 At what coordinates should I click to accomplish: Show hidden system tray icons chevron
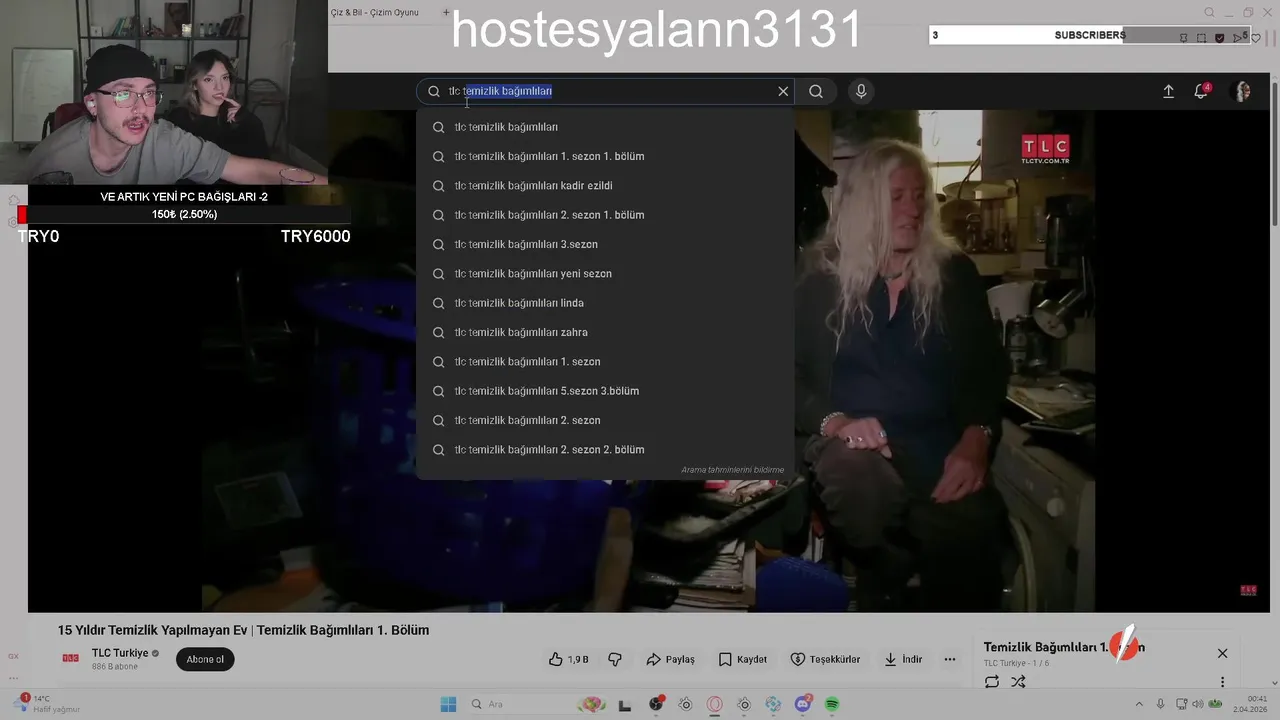1139,704
